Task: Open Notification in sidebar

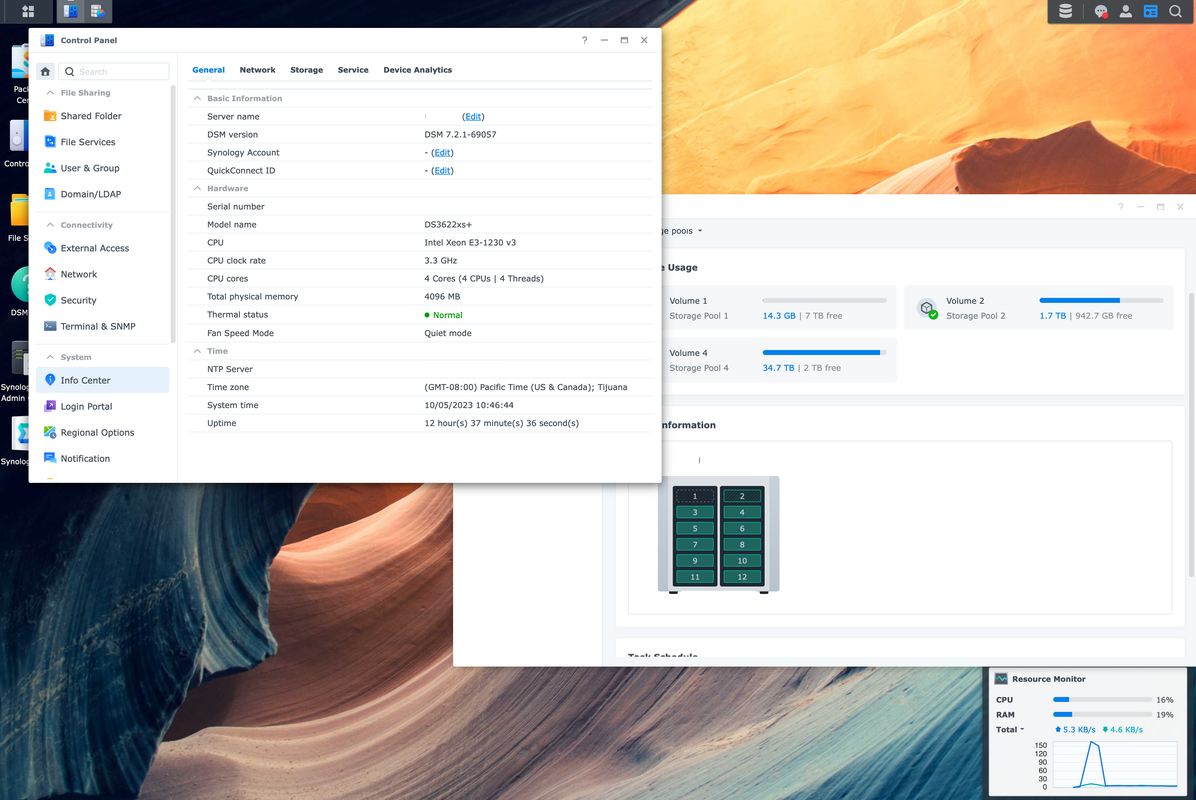Action: click(103, 458)
